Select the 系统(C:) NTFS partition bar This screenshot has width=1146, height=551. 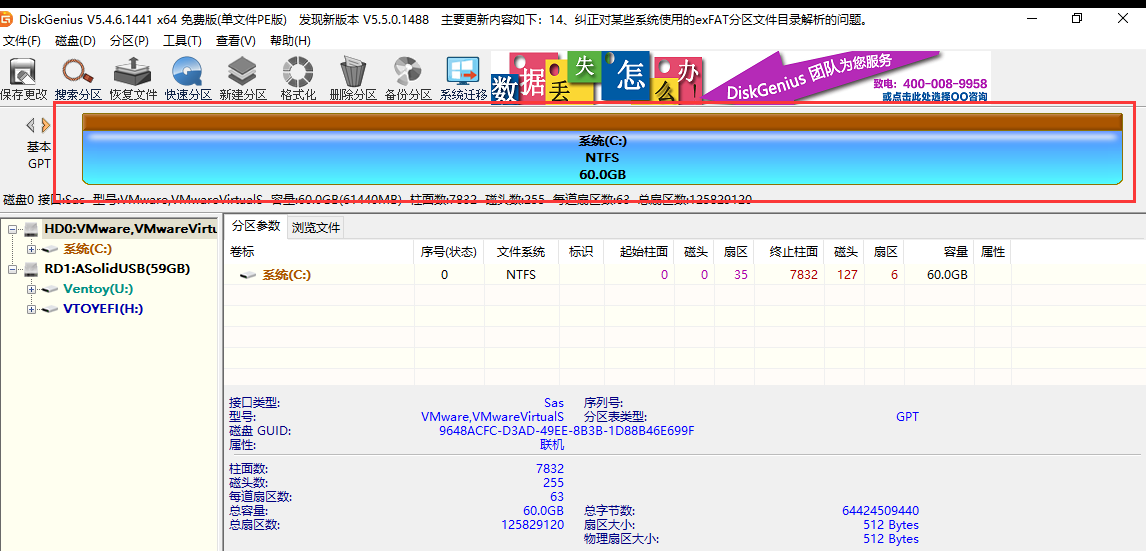point(602,158)
